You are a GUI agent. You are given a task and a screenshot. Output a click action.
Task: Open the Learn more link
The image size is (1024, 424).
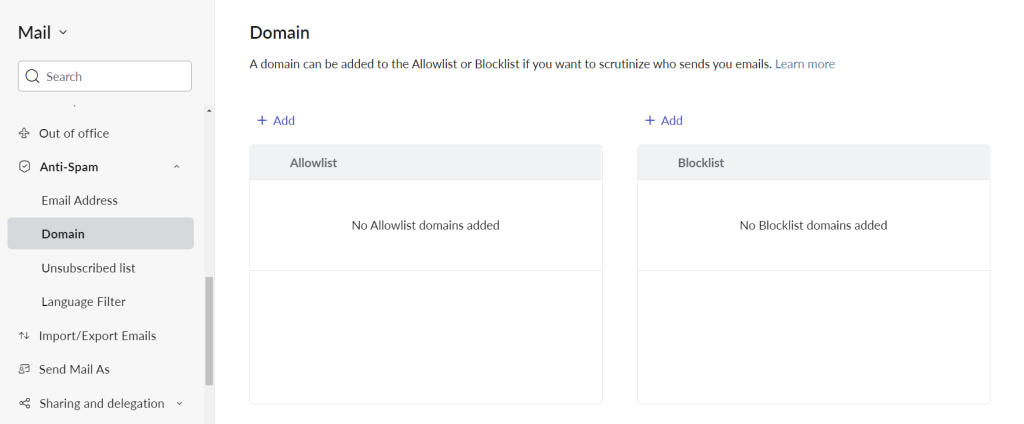click(x=804, y=64)
